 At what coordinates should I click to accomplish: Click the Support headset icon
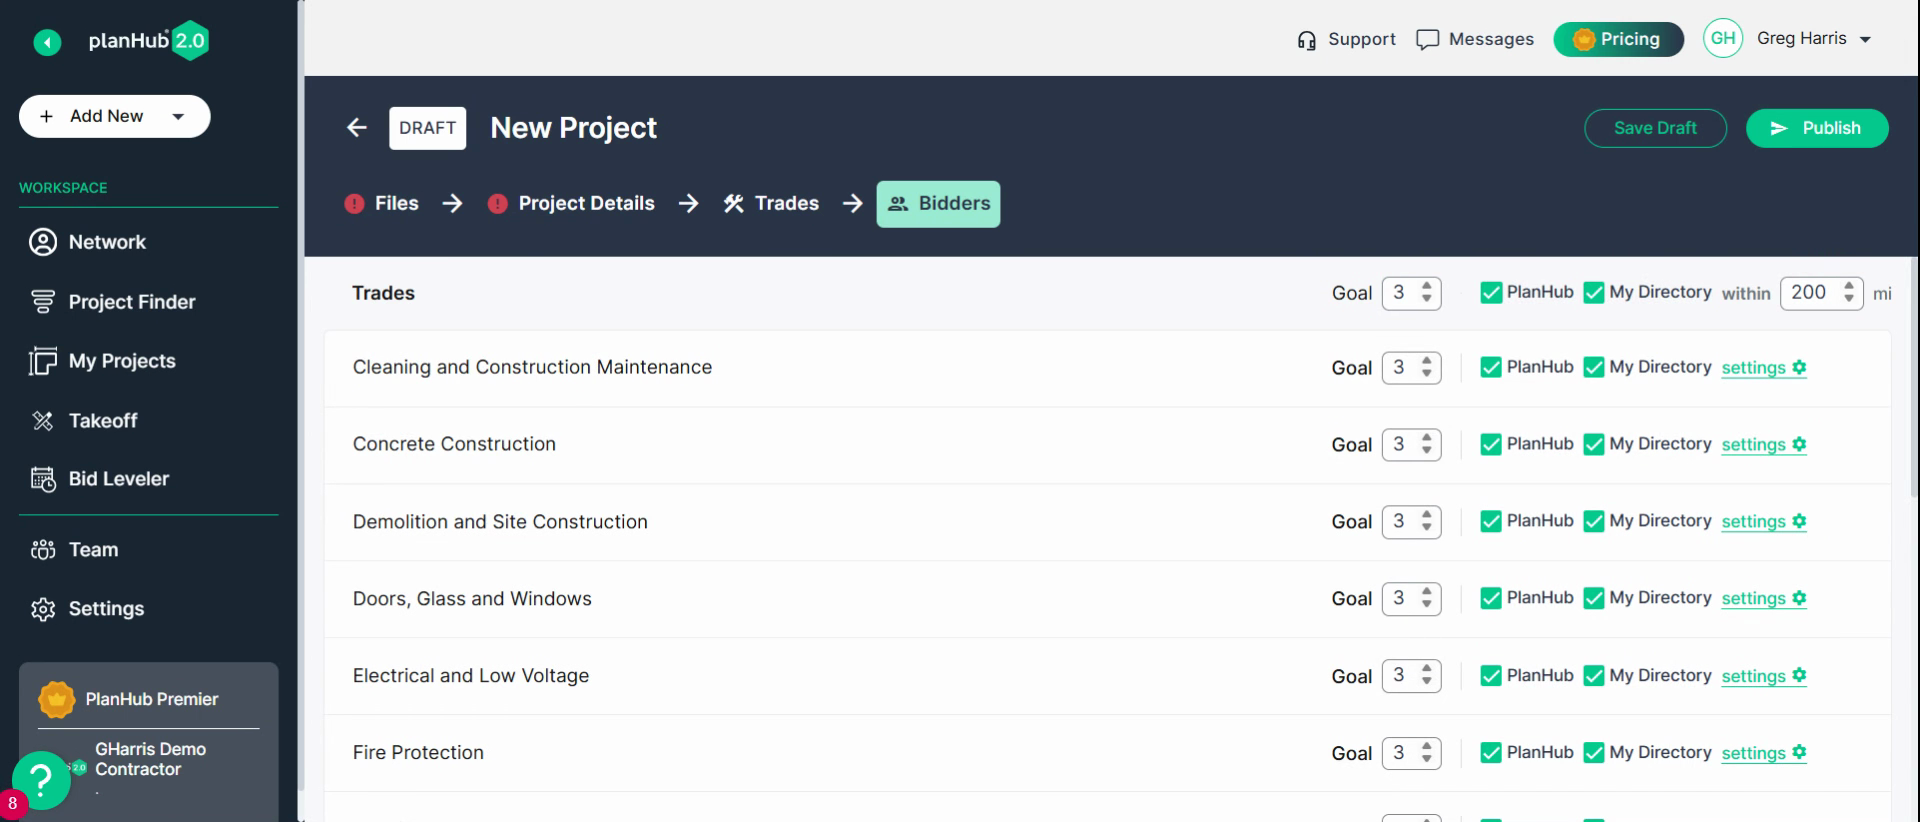1306,40
